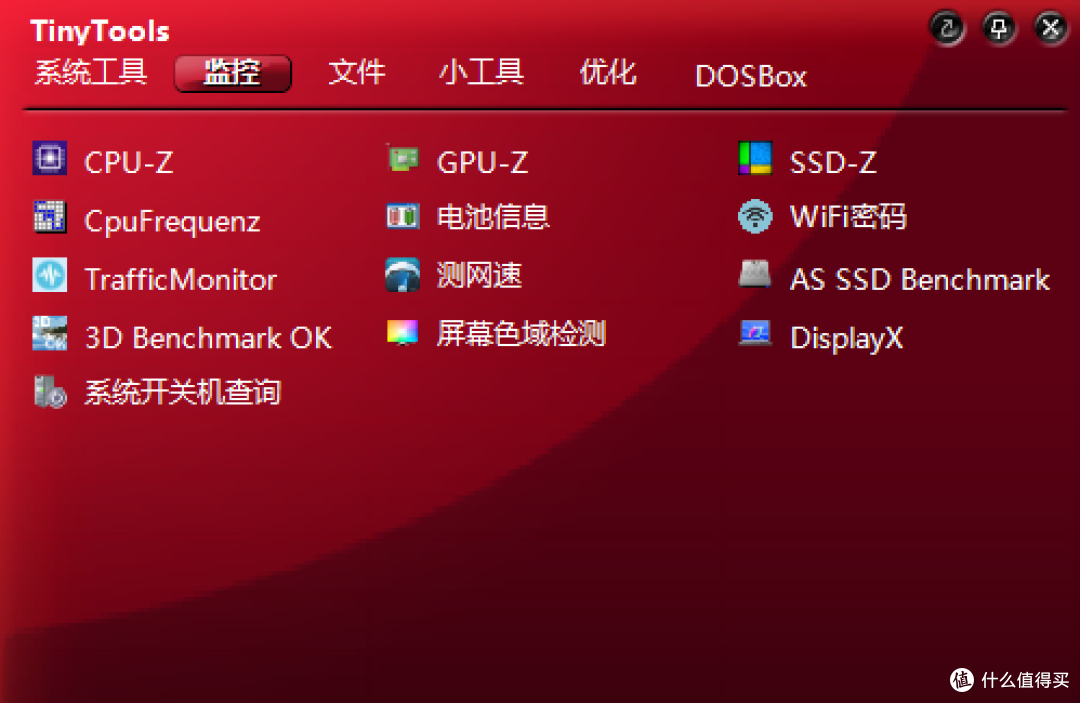Launch the CpuFrequenz icon
Screen dimensions: 1080x703
50,217
